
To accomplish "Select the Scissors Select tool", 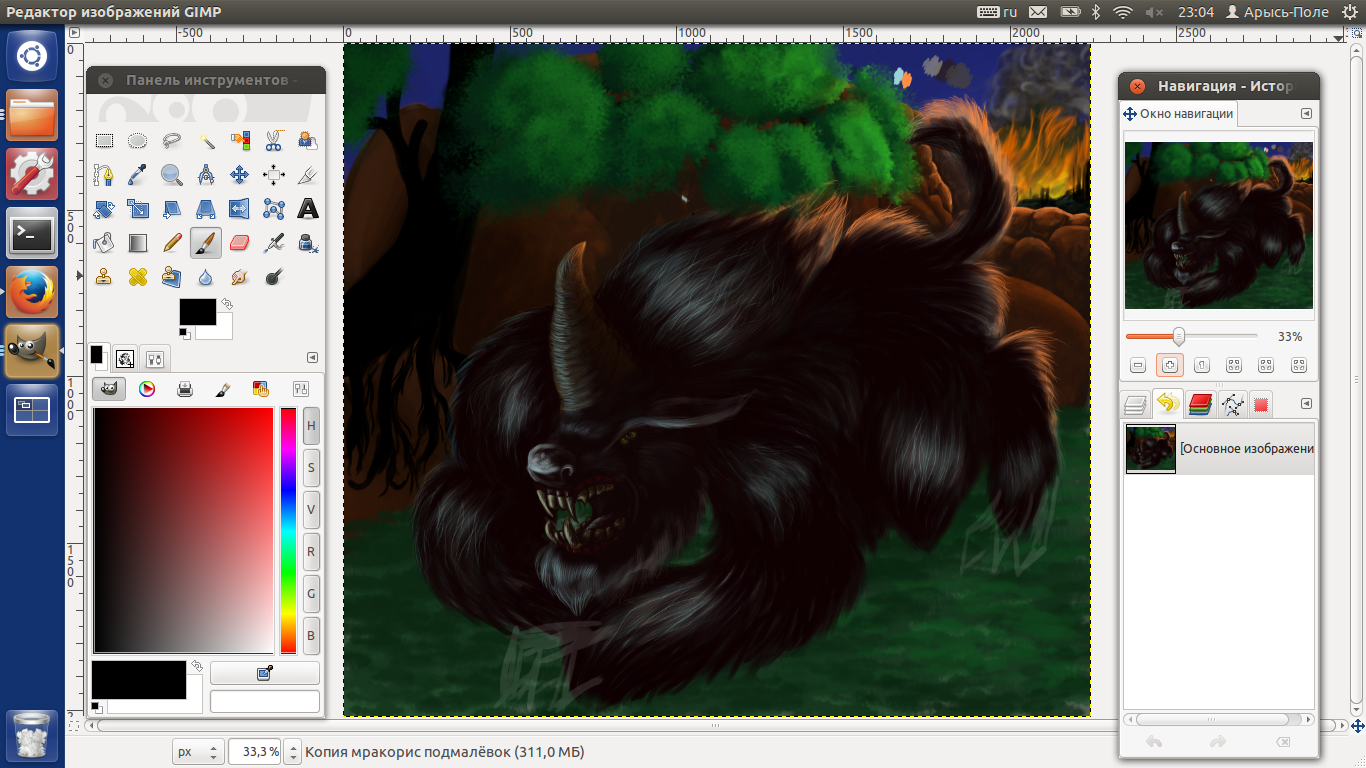I will [x=274, y=141].
